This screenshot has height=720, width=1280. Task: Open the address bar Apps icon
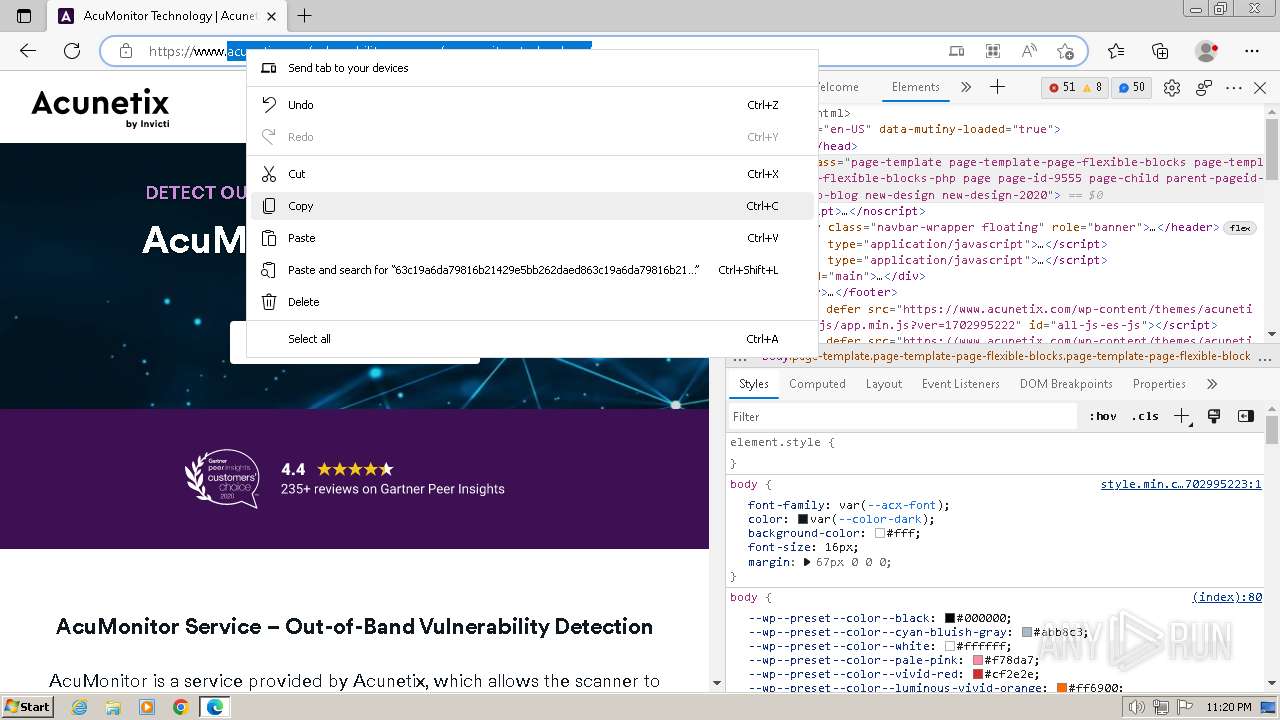pyautogui.click(x=993, y=51)
